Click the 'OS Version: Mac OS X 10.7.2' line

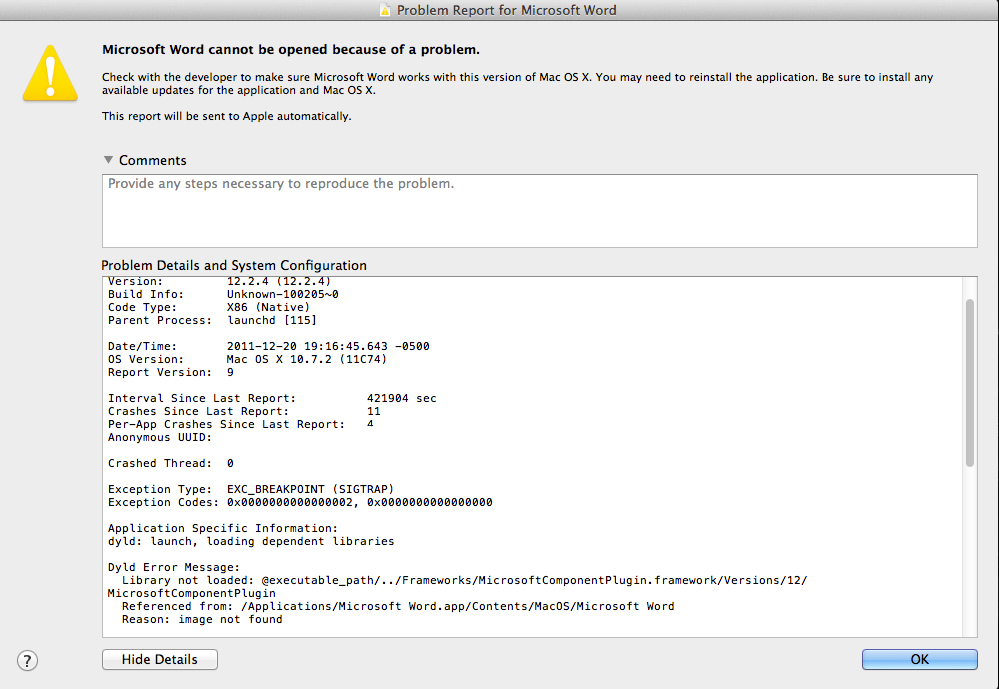pyautogui.click(x=247, y=359)
